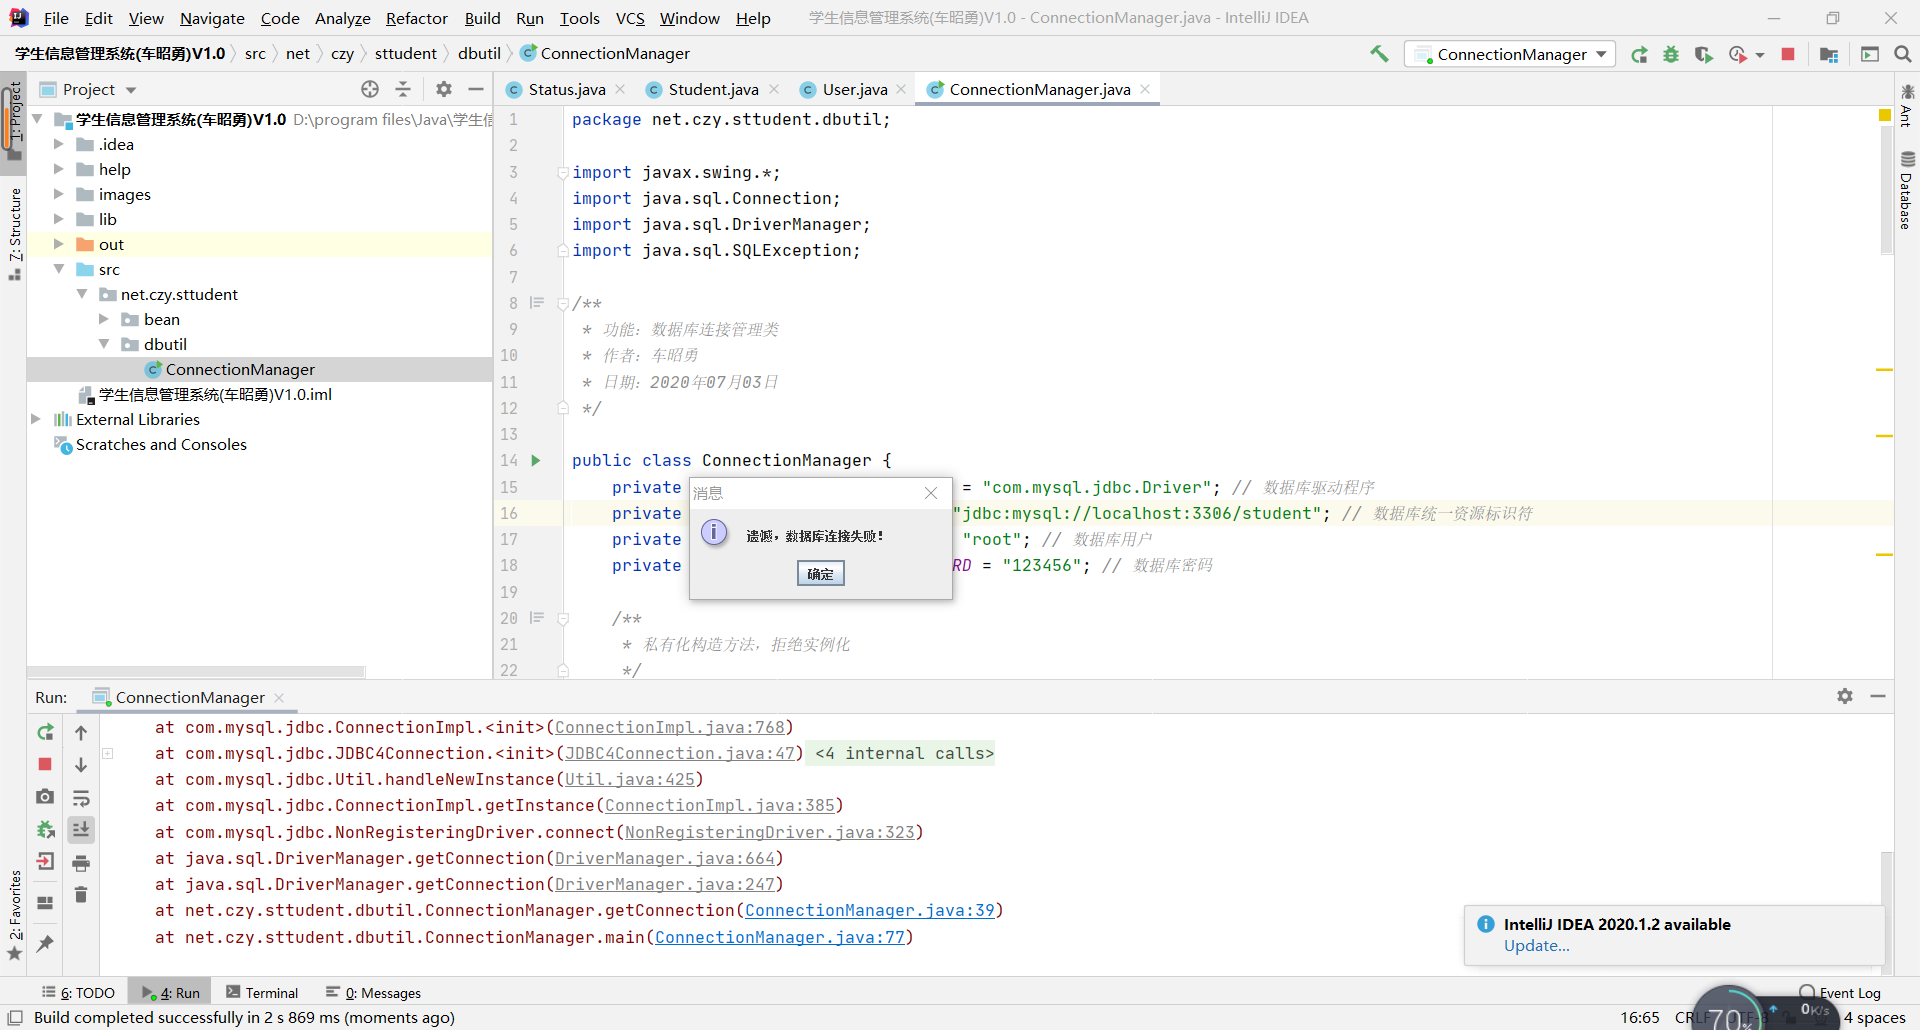Screen dimensions: 1920x1030
Task: Open the Event Log
Action: (1840, 992)
